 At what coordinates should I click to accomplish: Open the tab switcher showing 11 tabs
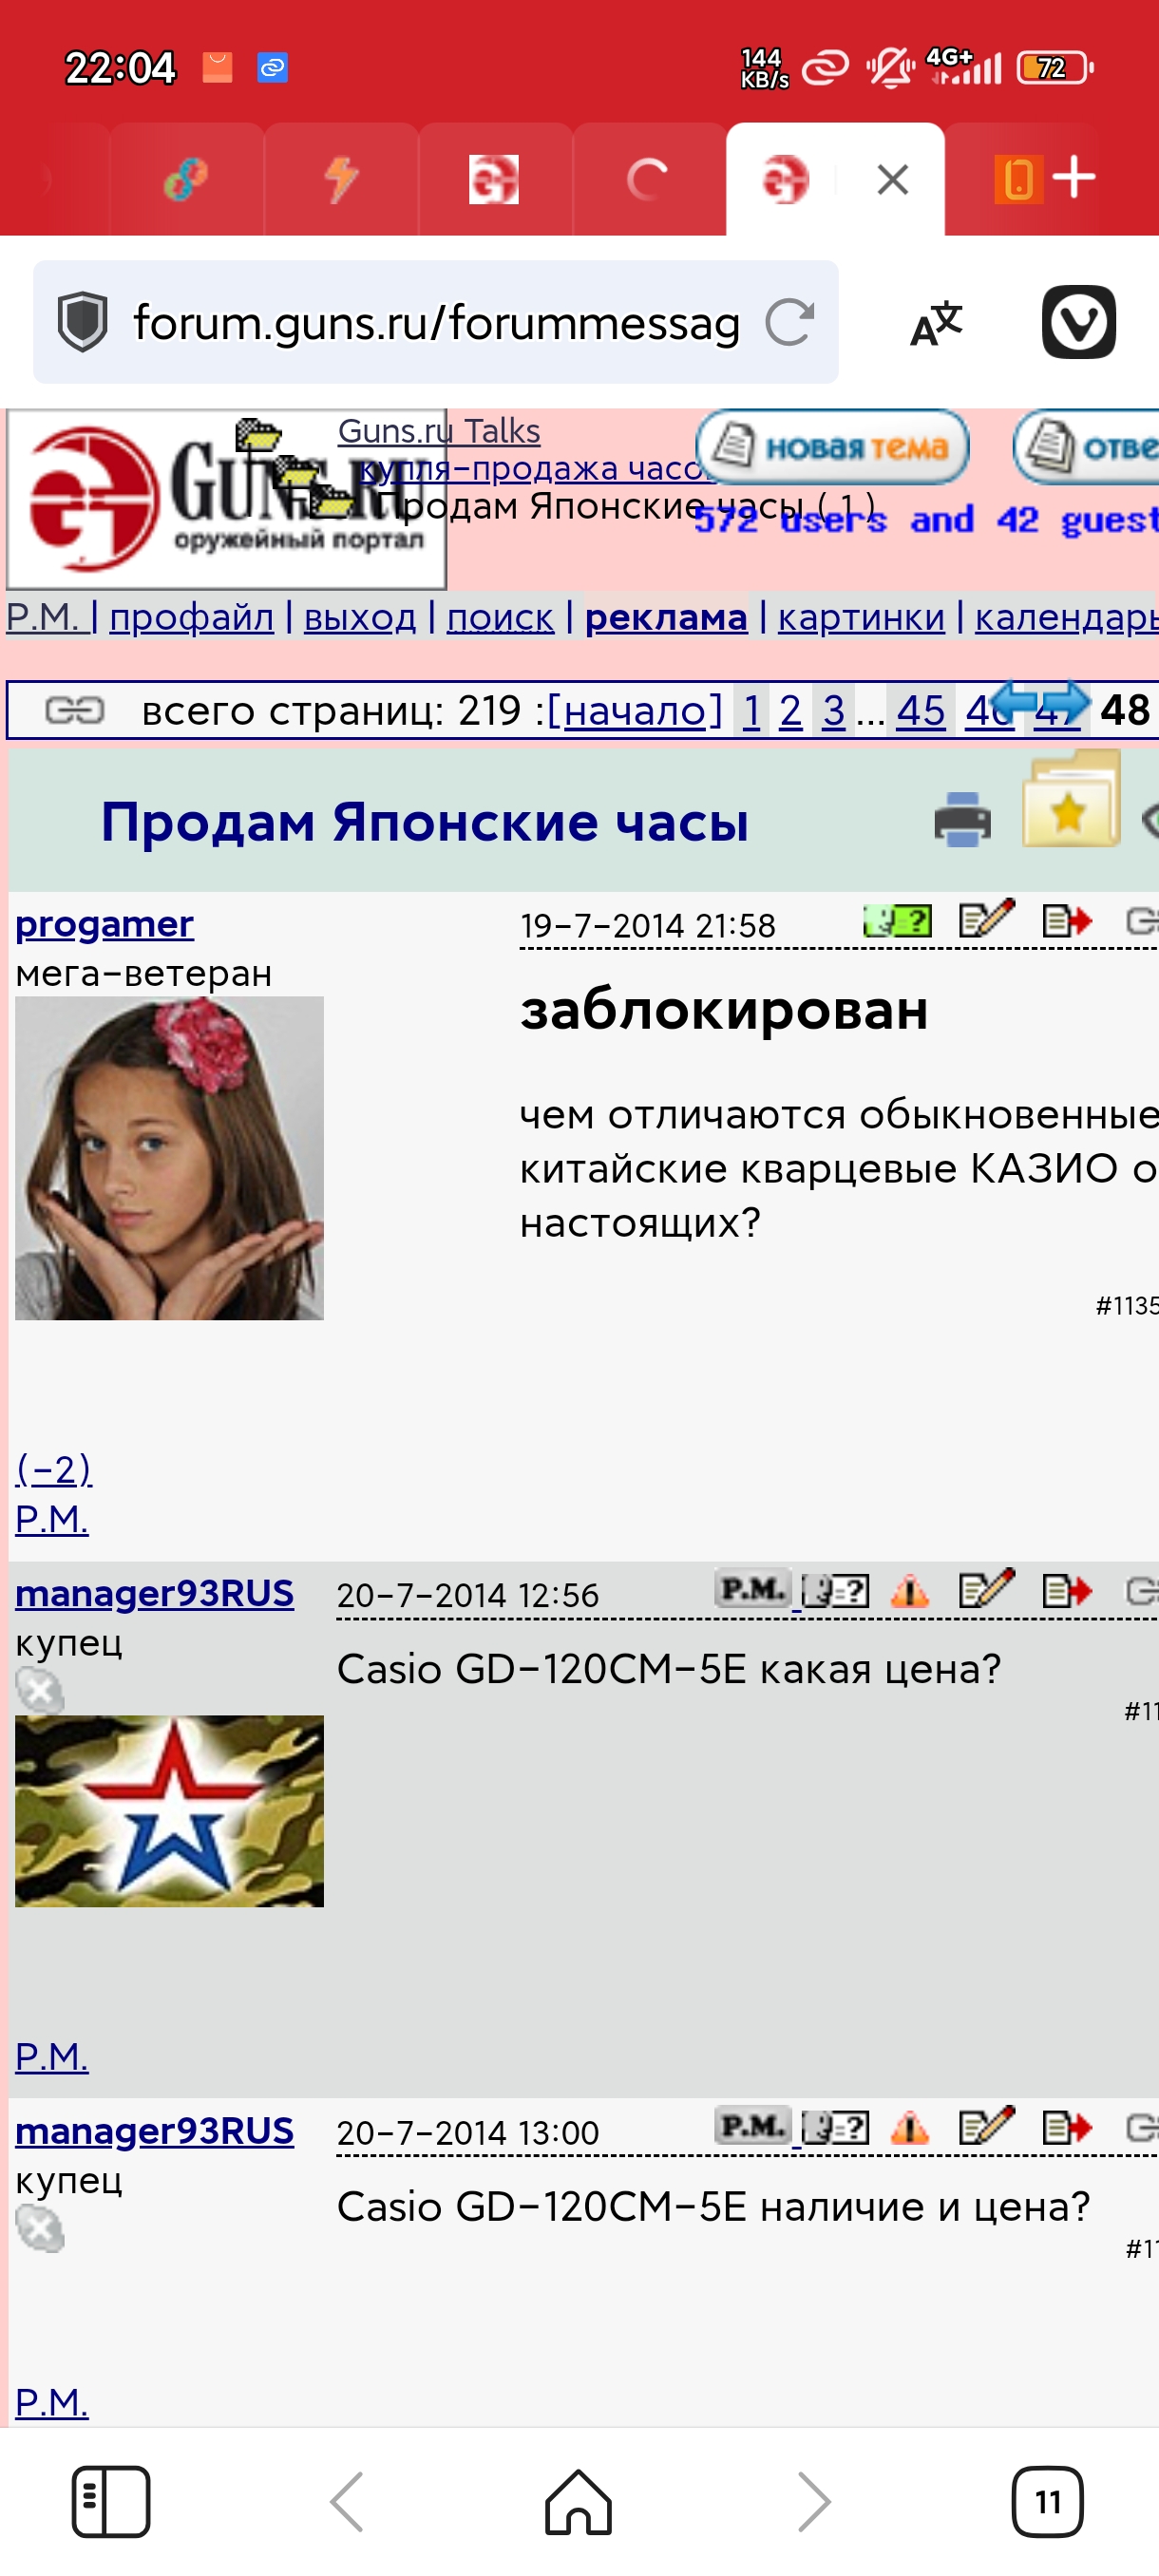coord(1047,2501)
